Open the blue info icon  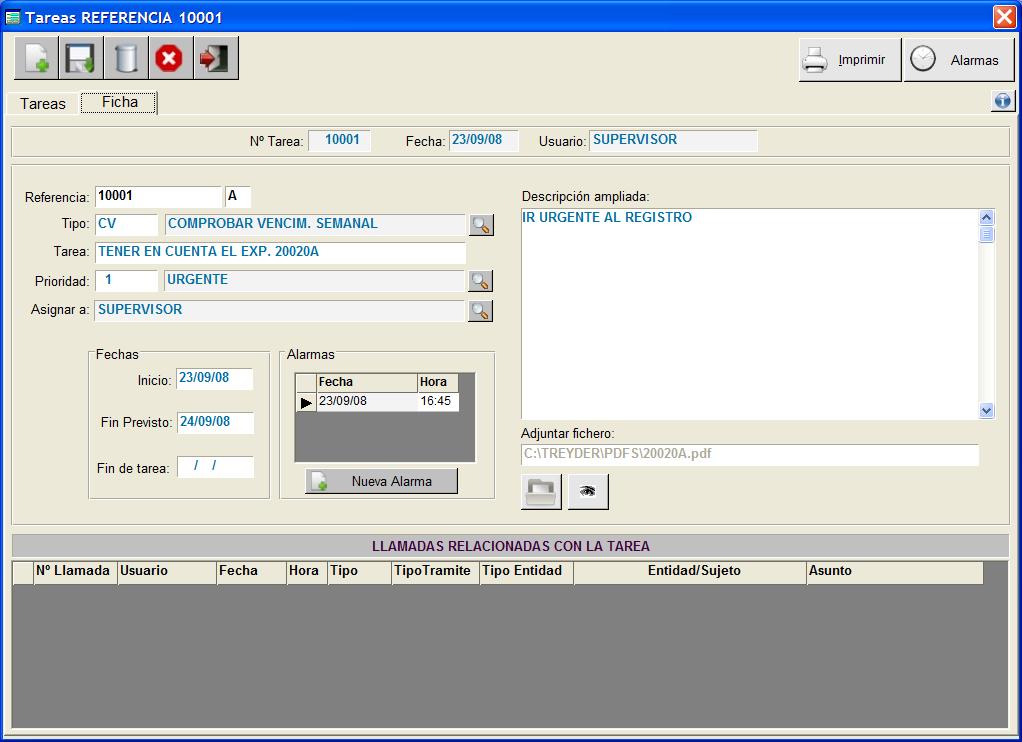(1002, 101)
